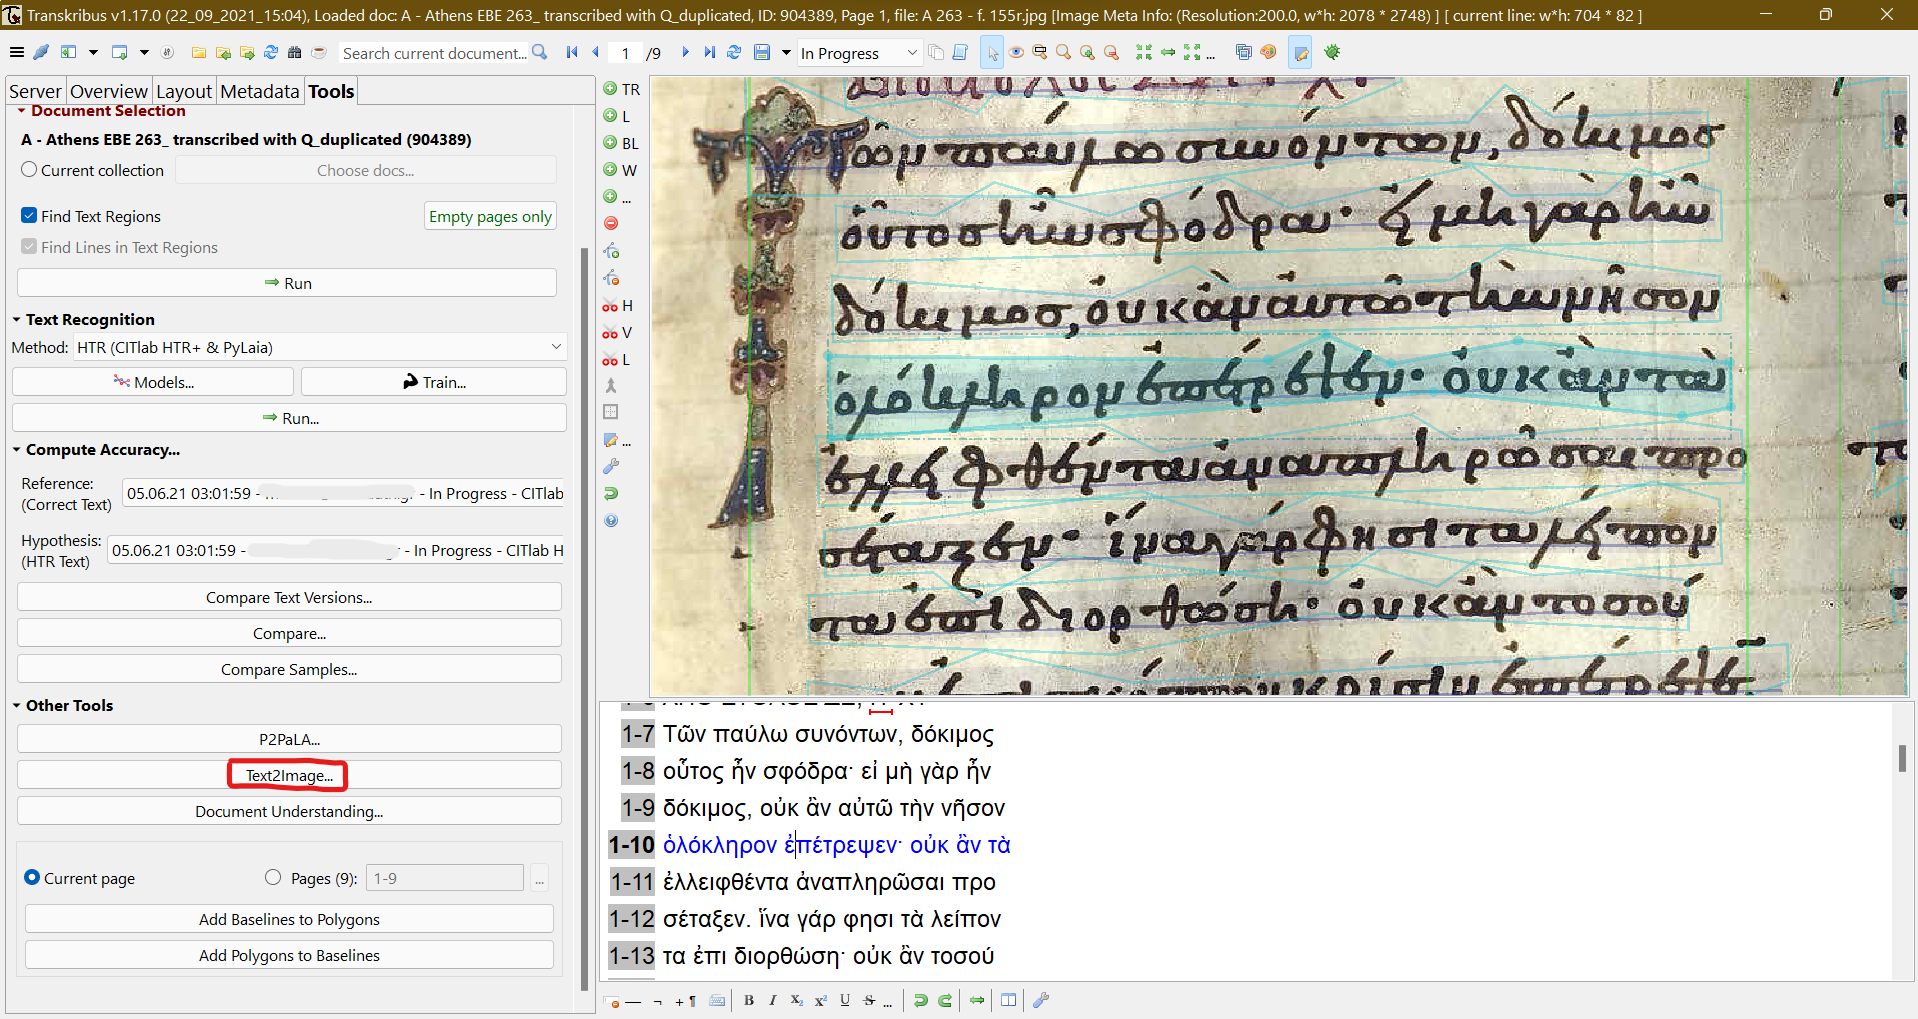The image size is (1918, 1019).
Task: Select the Current collection radio button
Action: tap(29, 170)
